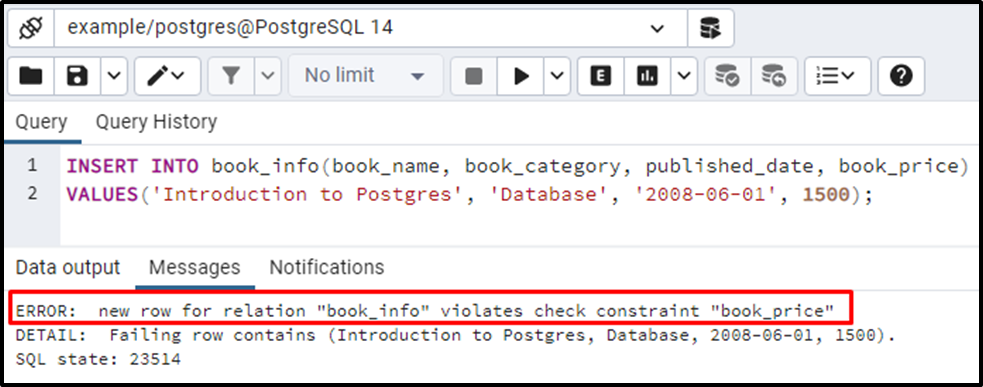Screen dimensions: 983x387
Task: Expand explain options arrow
Action: coord(684,77)
